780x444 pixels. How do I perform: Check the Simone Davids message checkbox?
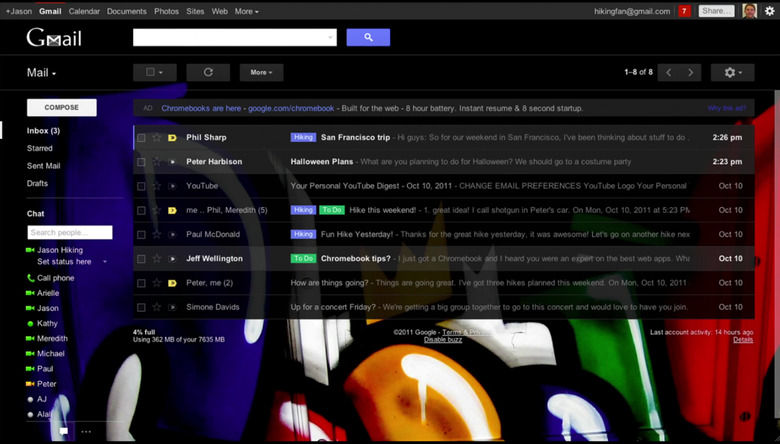141,308
